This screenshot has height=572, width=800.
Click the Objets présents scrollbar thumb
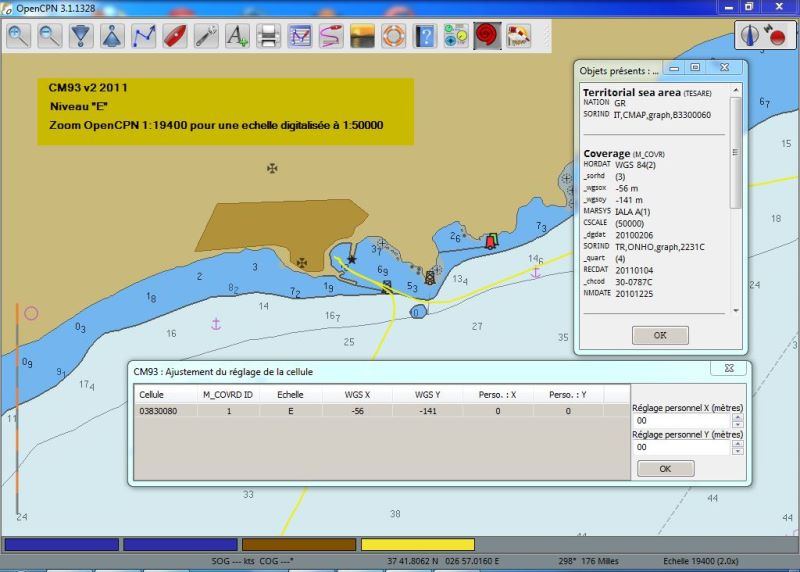coord(735,152)
